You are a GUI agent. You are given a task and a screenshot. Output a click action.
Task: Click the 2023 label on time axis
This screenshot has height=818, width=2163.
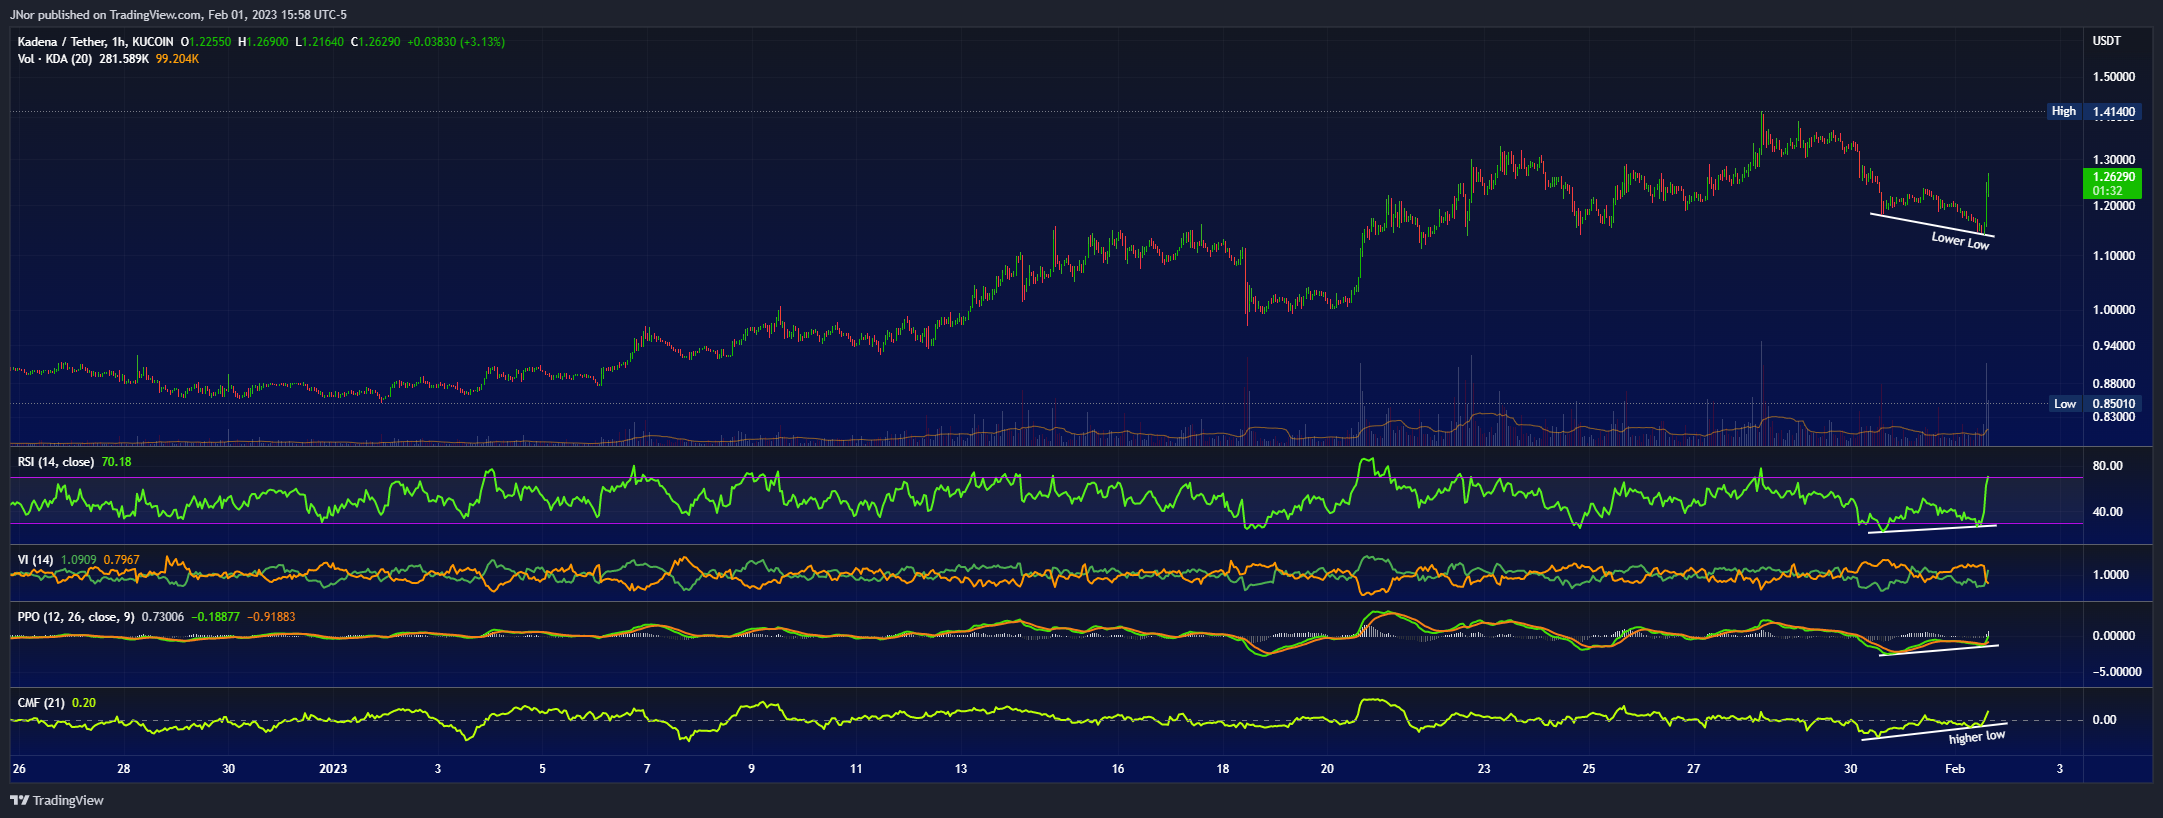333,769
